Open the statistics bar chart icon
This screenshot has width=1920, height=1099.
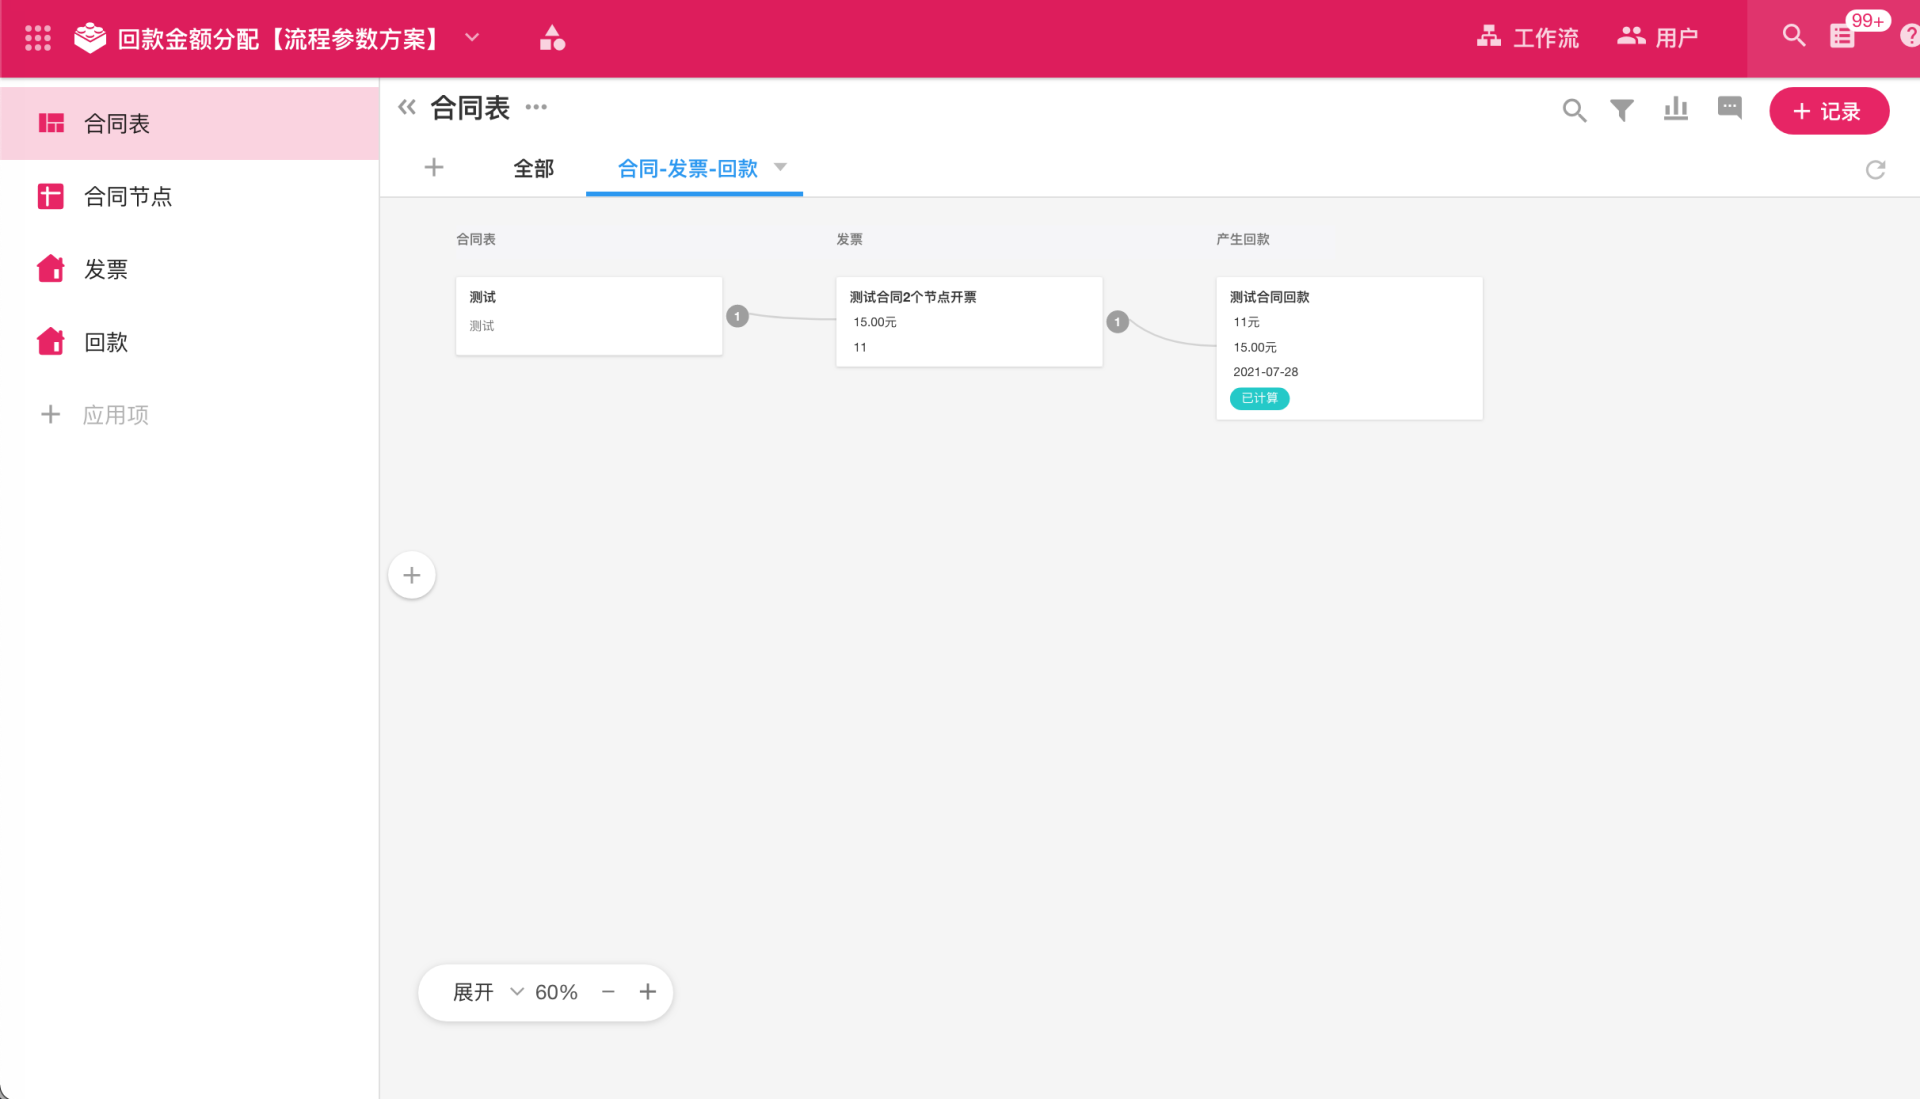[x=1676, y=109]
